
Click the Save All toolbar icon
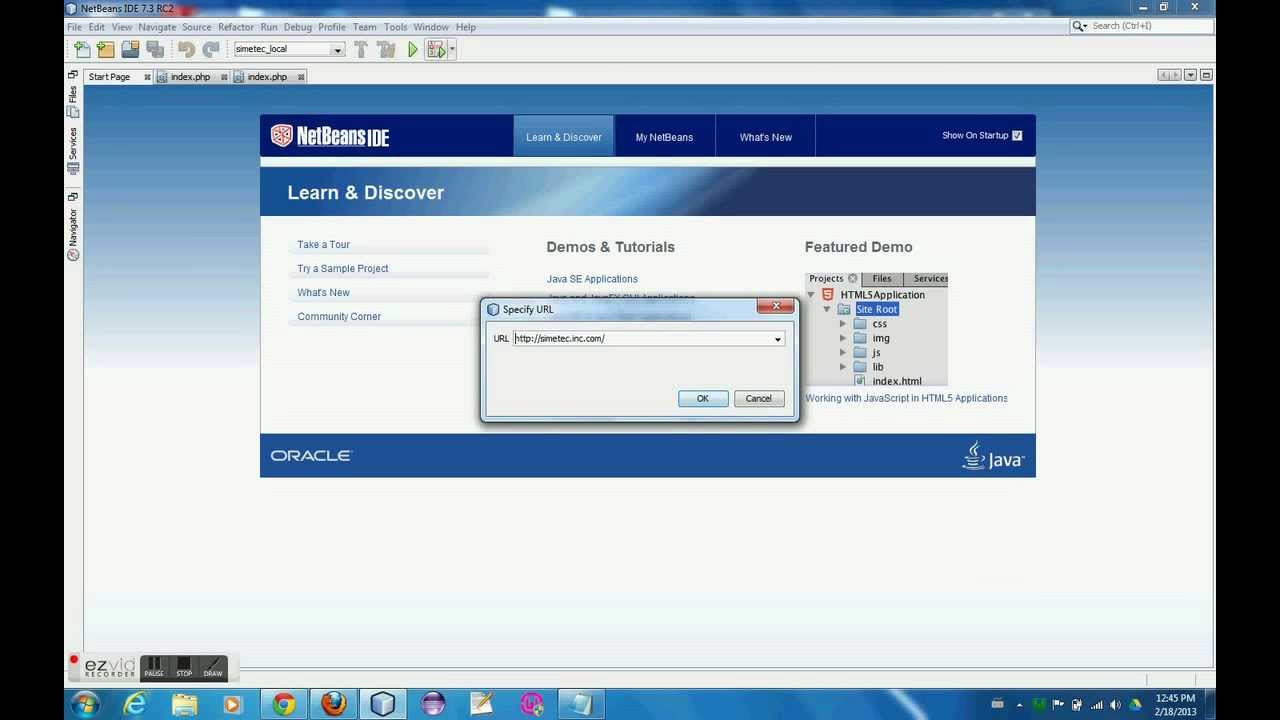(155, 49)
